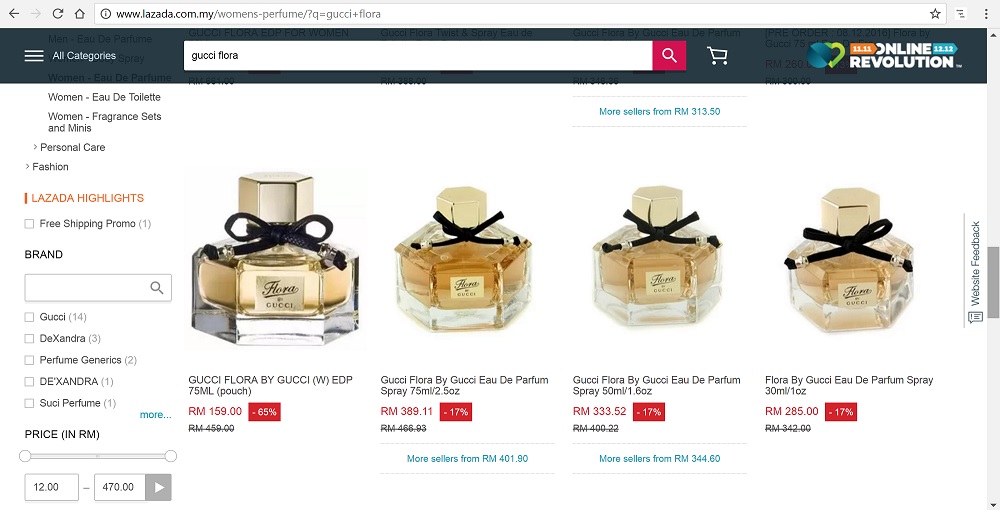Open the shopping cart icon
Viewport: 1000px width, 510px height.
(717, 56)
